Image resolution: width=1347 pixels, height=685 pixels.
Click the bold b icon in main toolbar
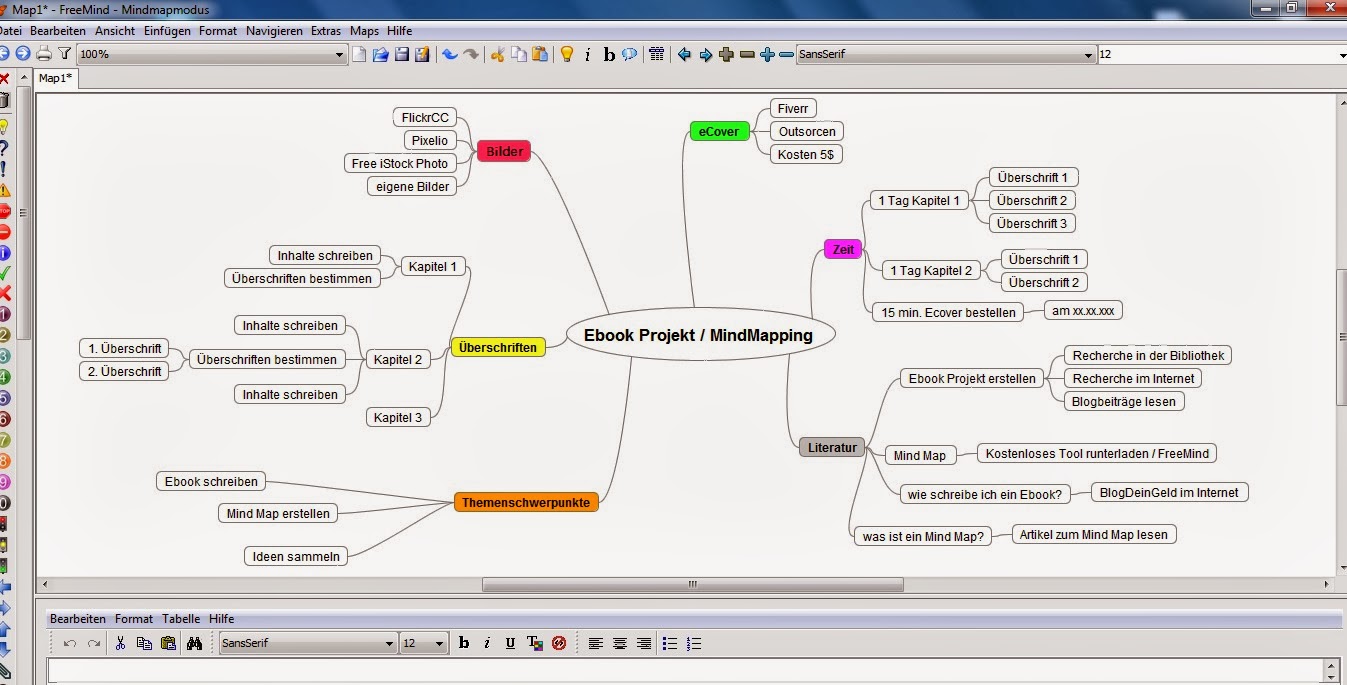click(x=608, y=54)
